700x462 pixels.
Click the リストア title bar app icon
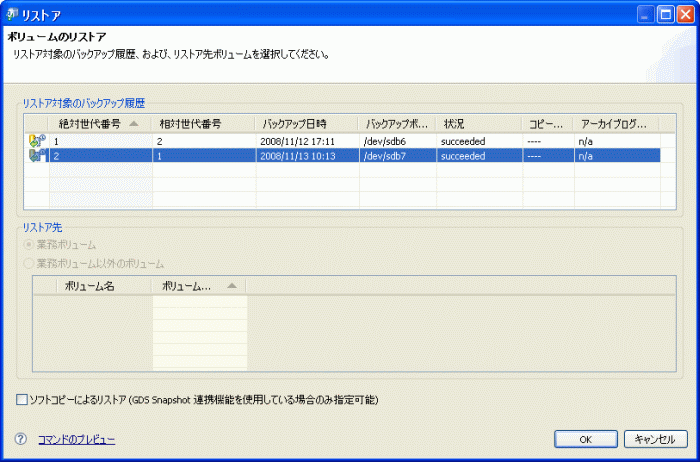11,14
